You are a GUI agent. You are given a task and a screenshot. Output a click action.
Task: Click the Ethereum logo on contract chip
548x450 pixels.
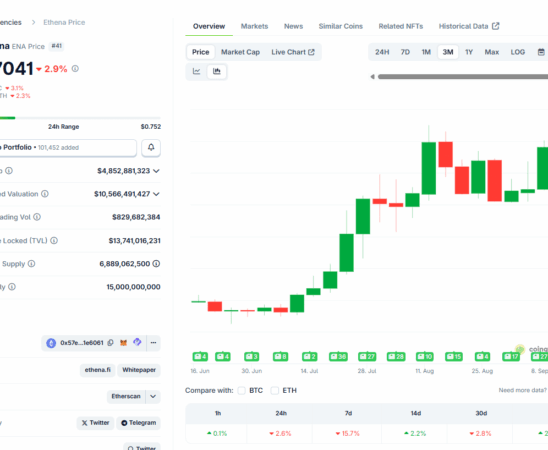(x=51, y=343)
